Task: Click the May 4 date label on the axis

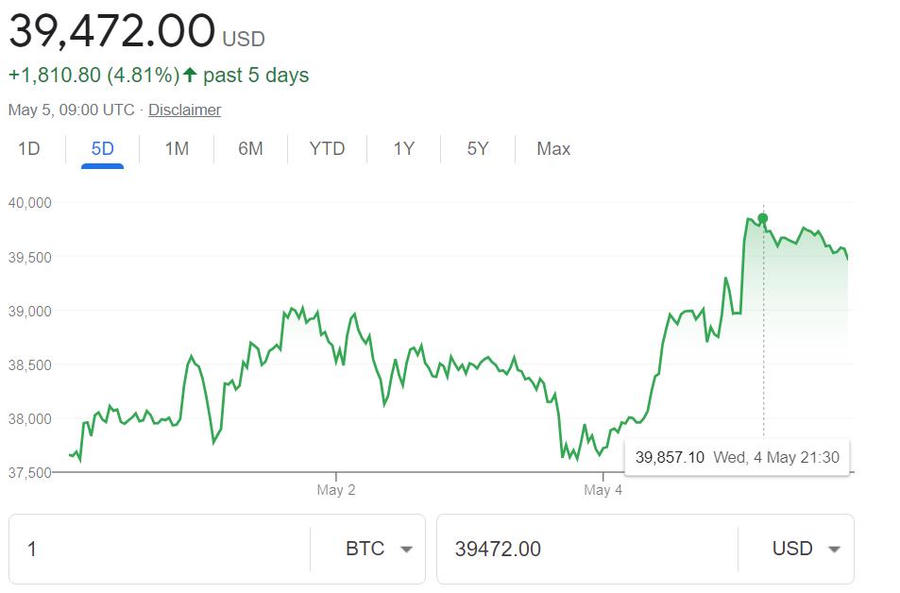Action: [x=597, y=490]
